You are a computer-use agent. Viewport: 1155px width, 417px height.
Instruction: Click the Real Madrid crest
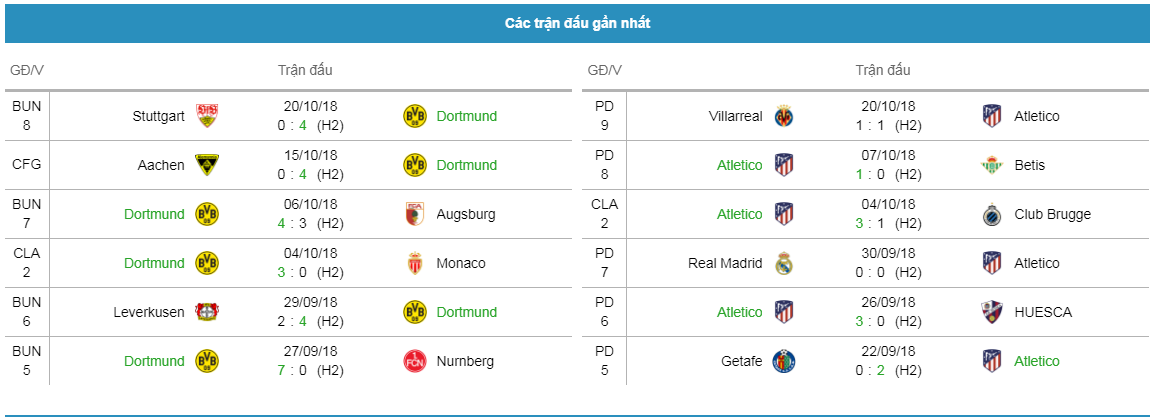coord(784,263)
